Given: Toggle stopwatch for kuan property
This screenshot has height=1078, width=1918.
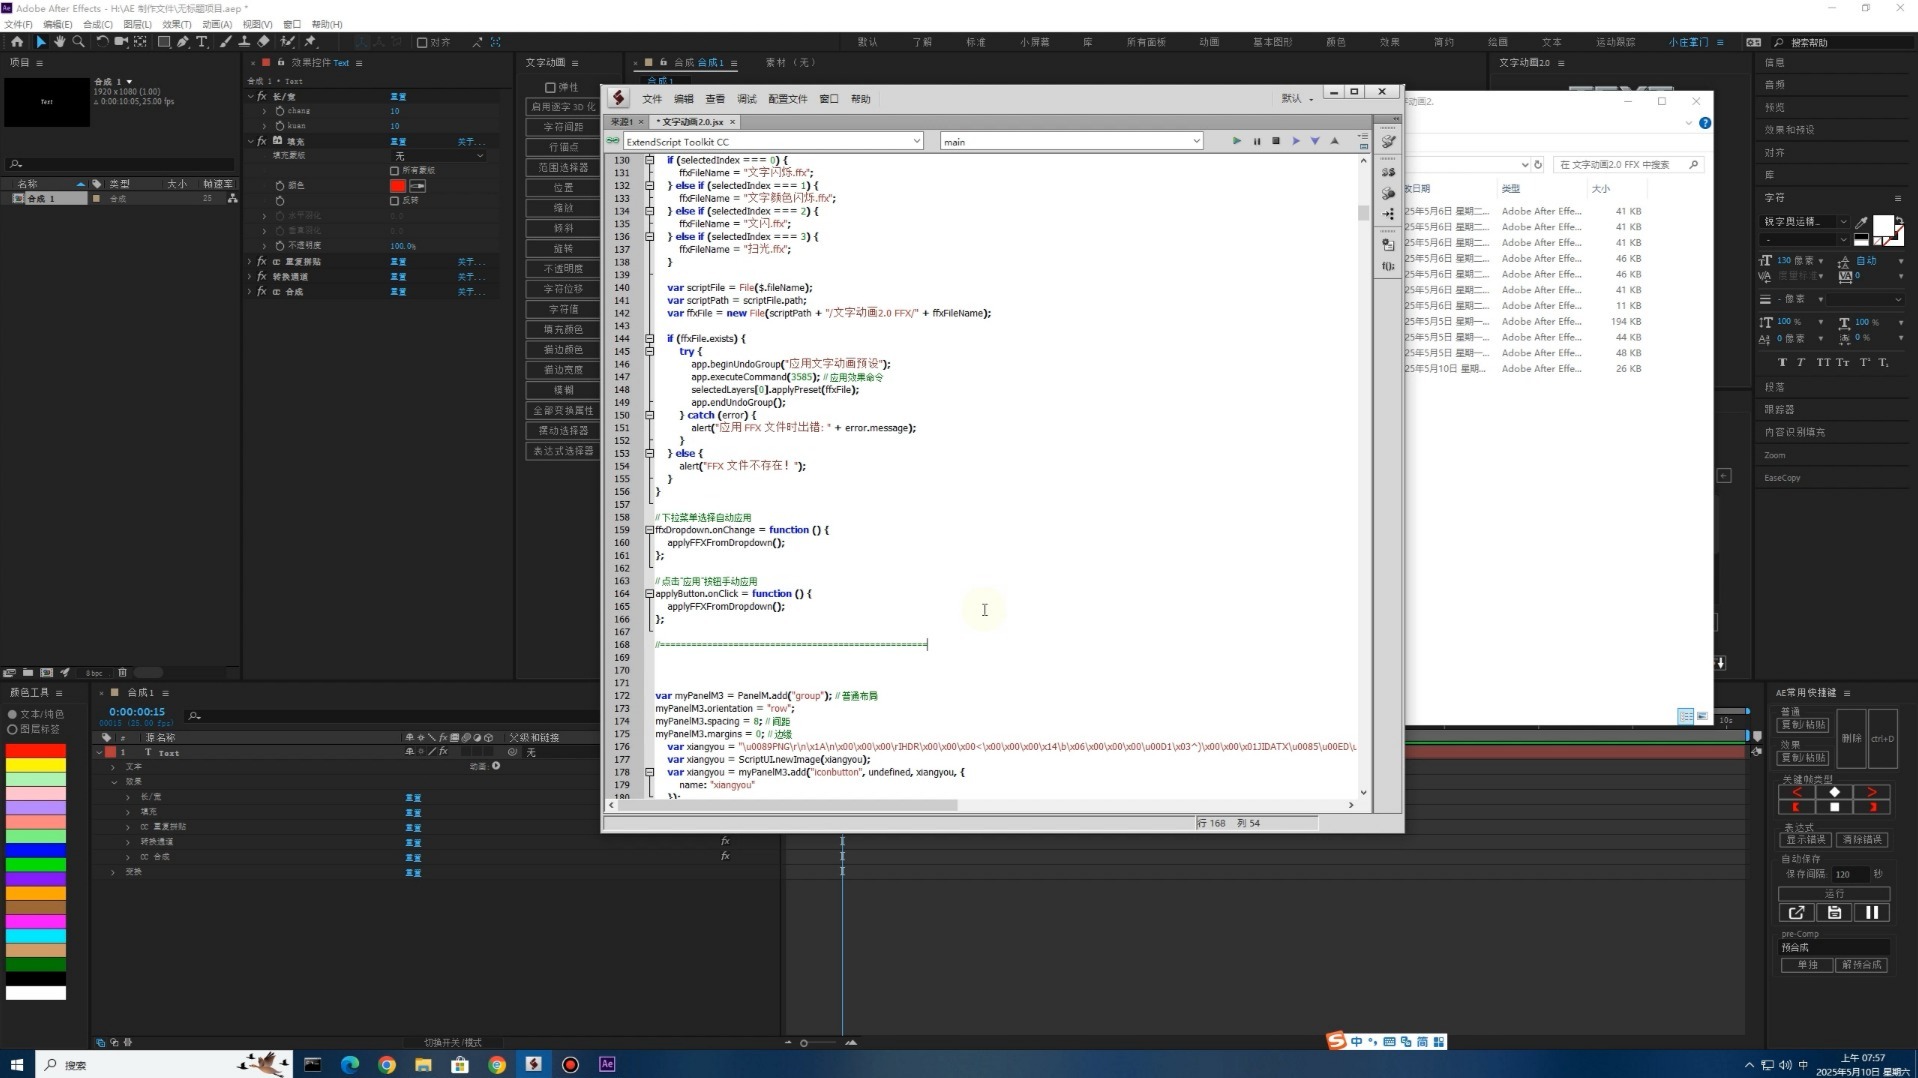Looking at the screenshot, I should pos(279,126).
